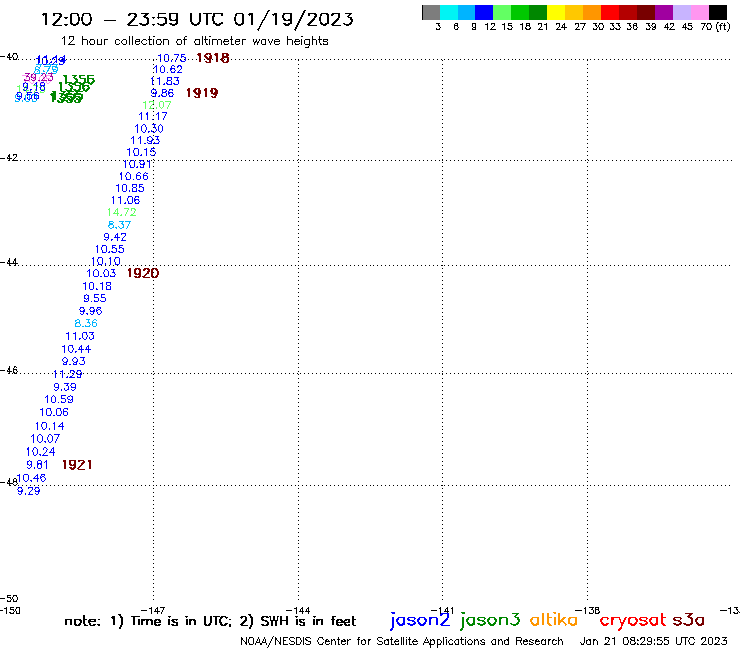
Task: Click the cyan swatch in the legend bar
Action: point(449,12)
